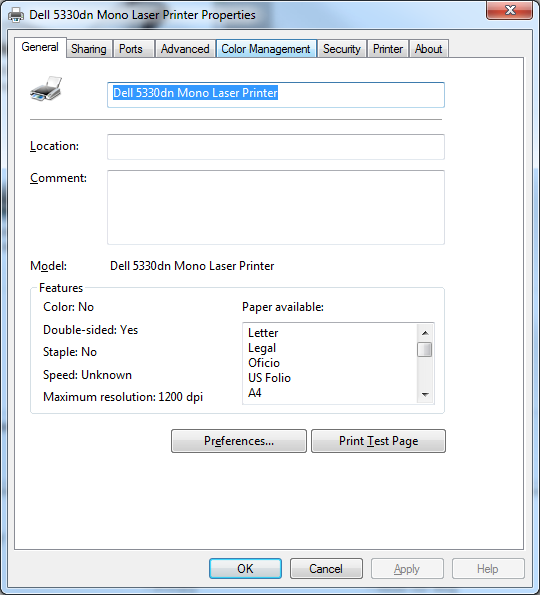
Task: Click paper list scroll up arrow
Action: click(425, 333)
